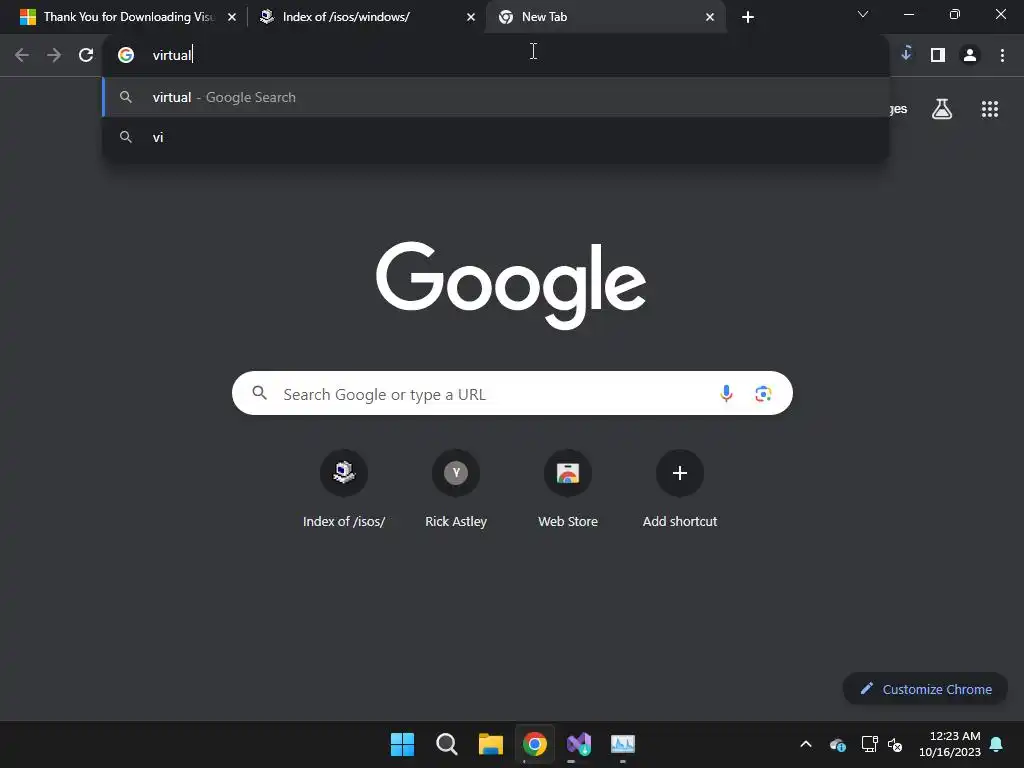Open Chrome from the taskbar
1024x768 pixels.
point(535,744)
